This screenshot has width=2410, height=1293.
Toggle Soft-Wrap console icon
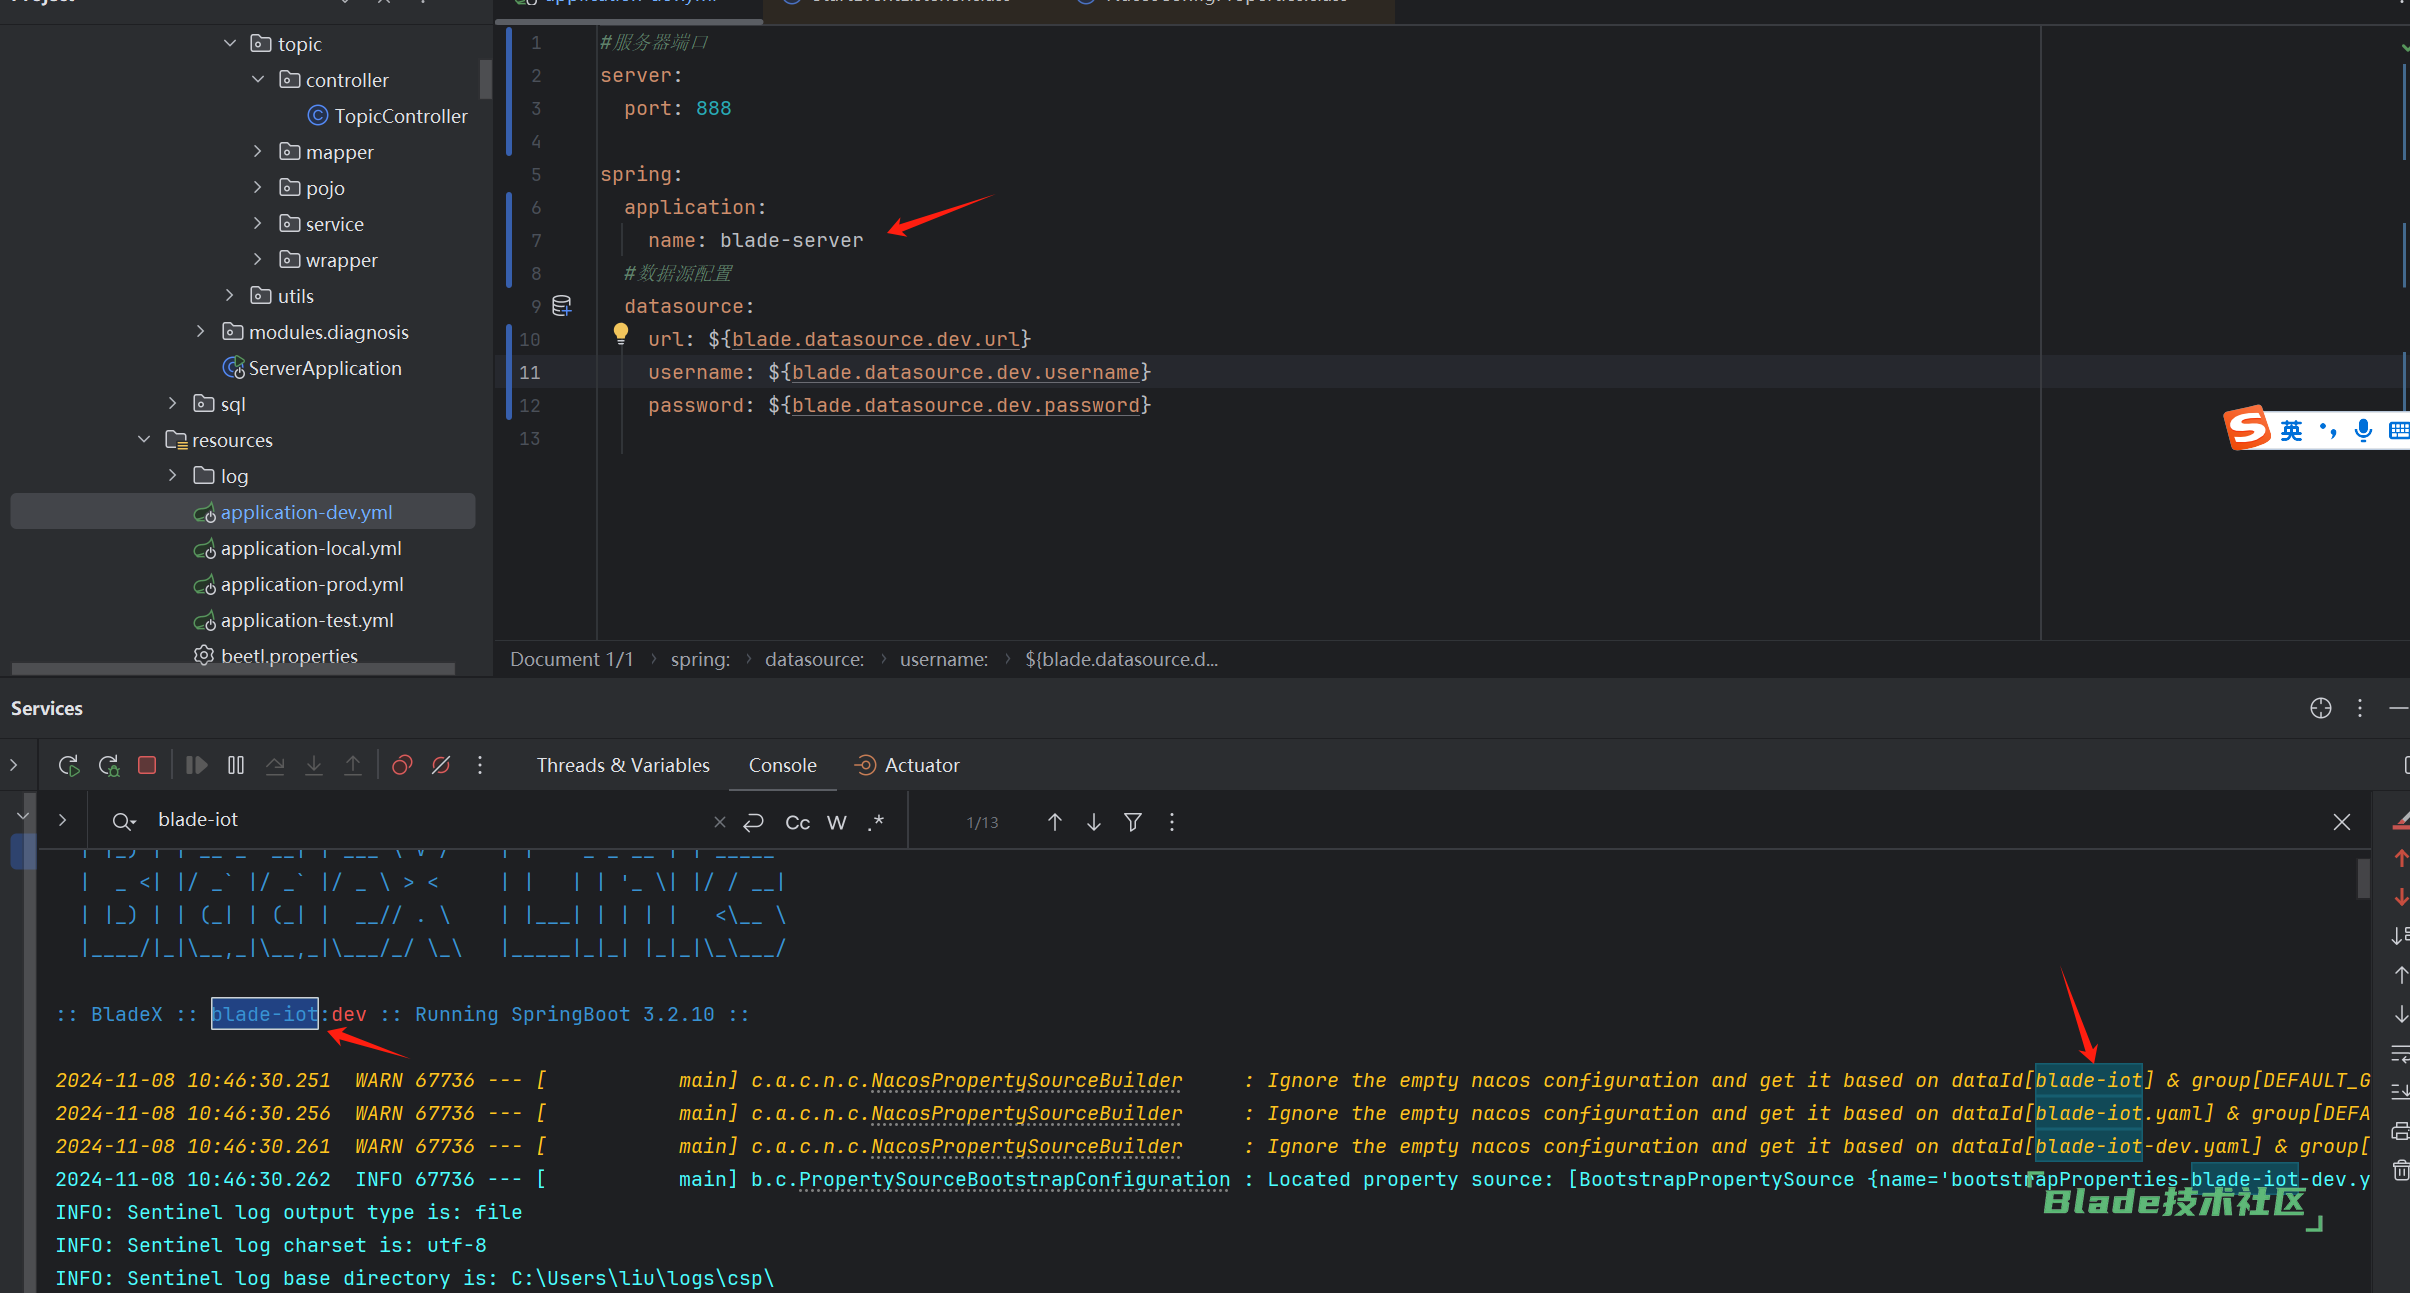click(2400, 1053)
